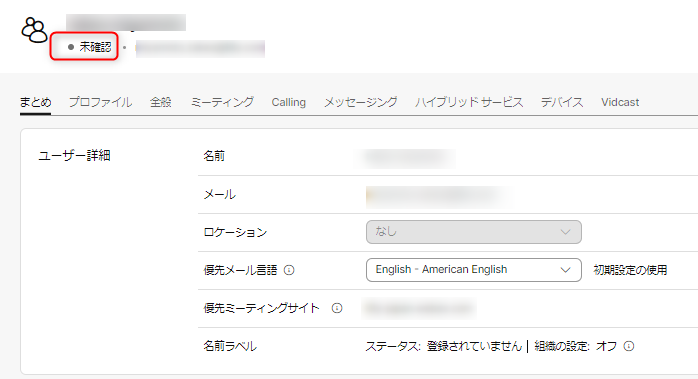Open the ミーティング tab

pos(222,102)
